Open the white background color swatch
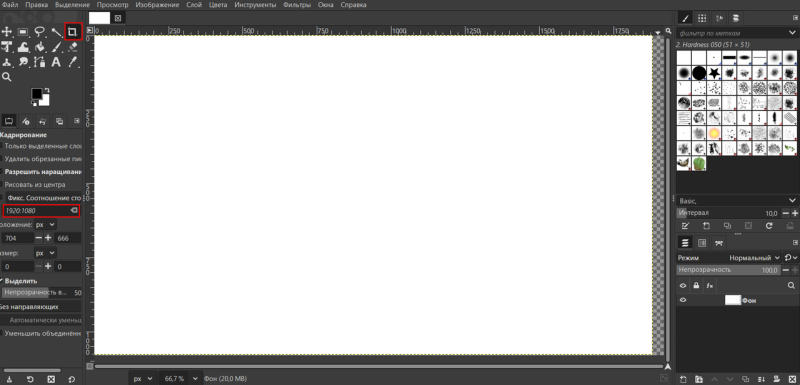The height and width of the screenshot is (385, 800). [x=45, y=101]
